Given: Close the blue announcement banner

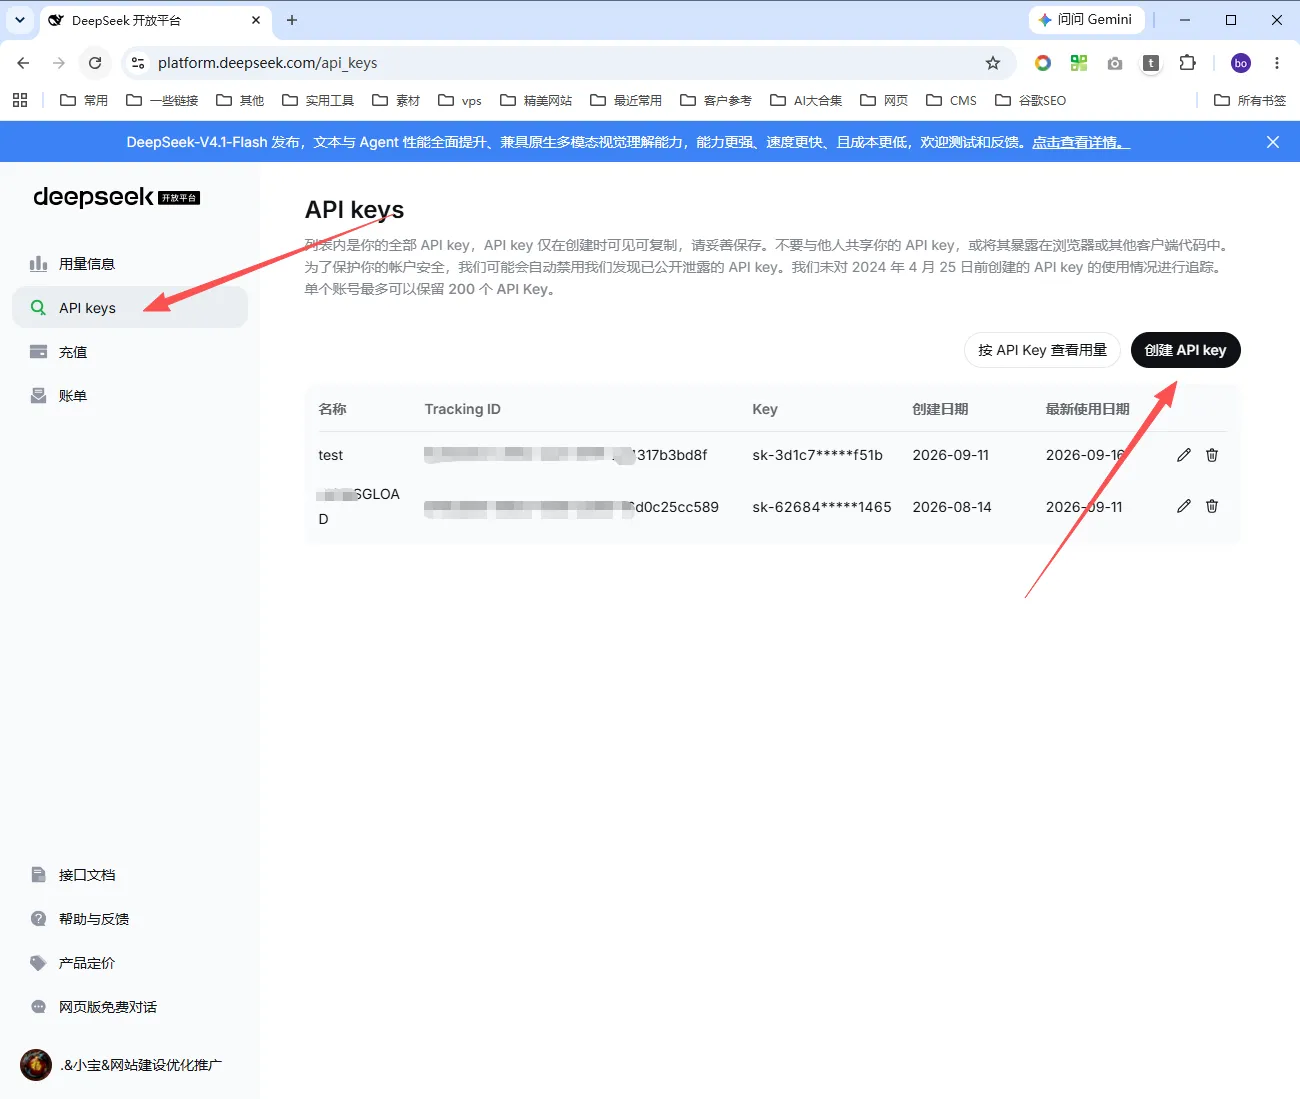Looking at the screenshot, I should click(x=1273, y=142).
